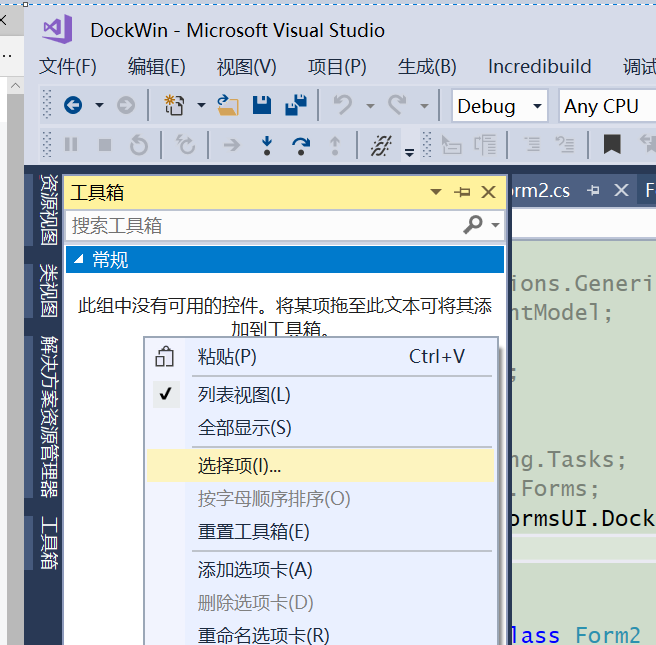This screenshot has height=645, width=656.
Task: Open the Undo history dropdown arrow
Action: click(x=370, y=106)
